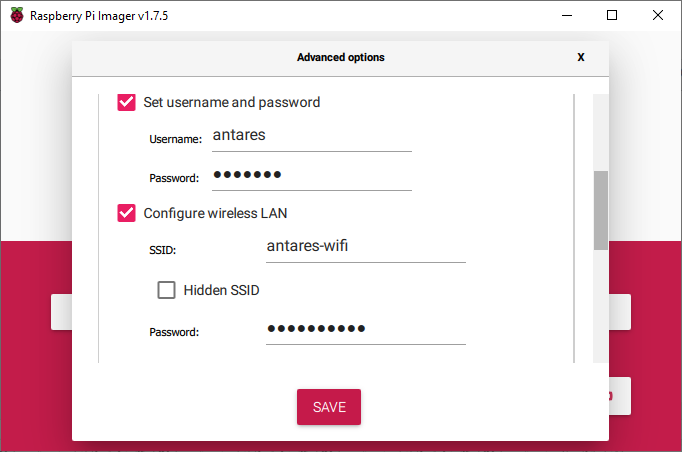Uncheck Set username and password
The height and width of the screenshot is (452, 682).
coord(127,102)
